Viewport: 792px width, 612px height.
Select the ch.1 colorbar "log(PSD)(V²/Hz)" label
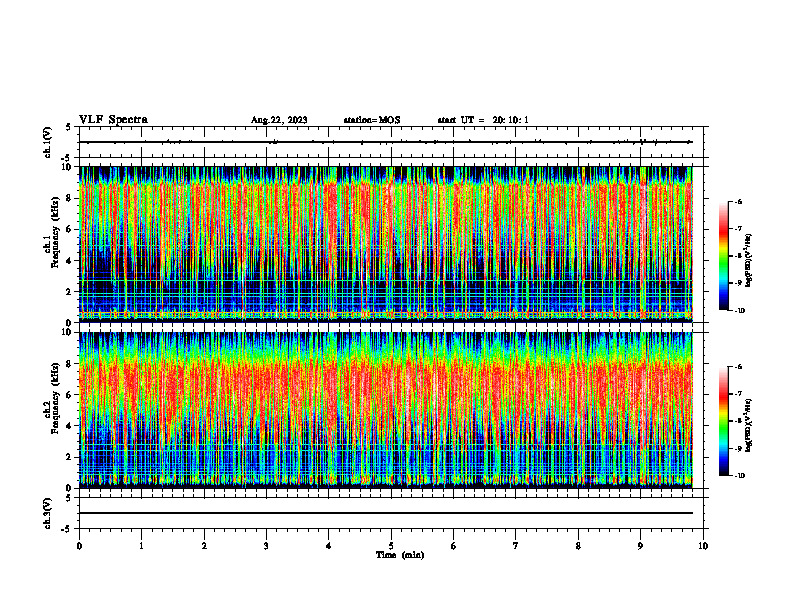point(749,261)
